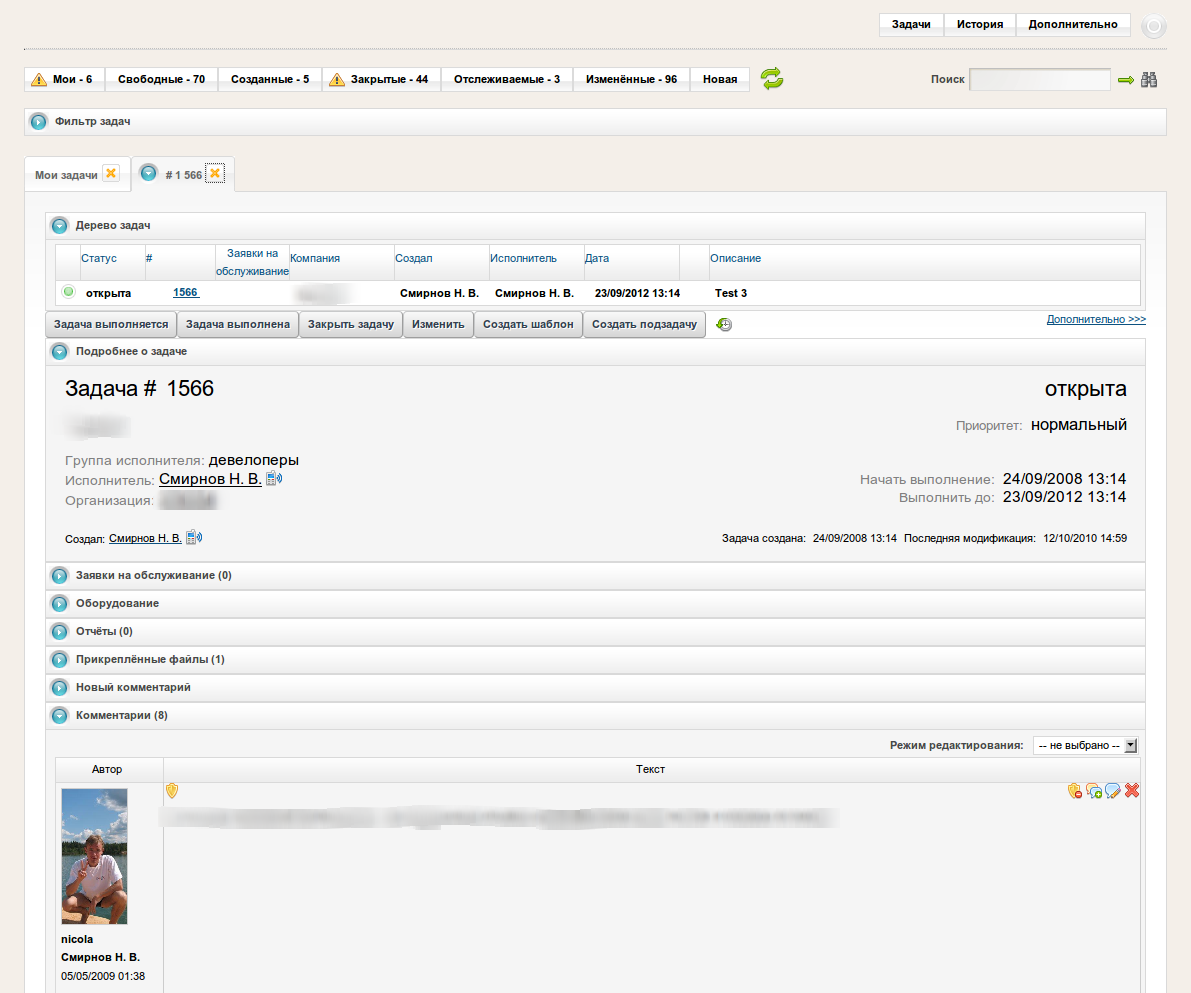This screenshot has height=993, width=1191.
Task: Open the История menu
Action: pos(979,24)
